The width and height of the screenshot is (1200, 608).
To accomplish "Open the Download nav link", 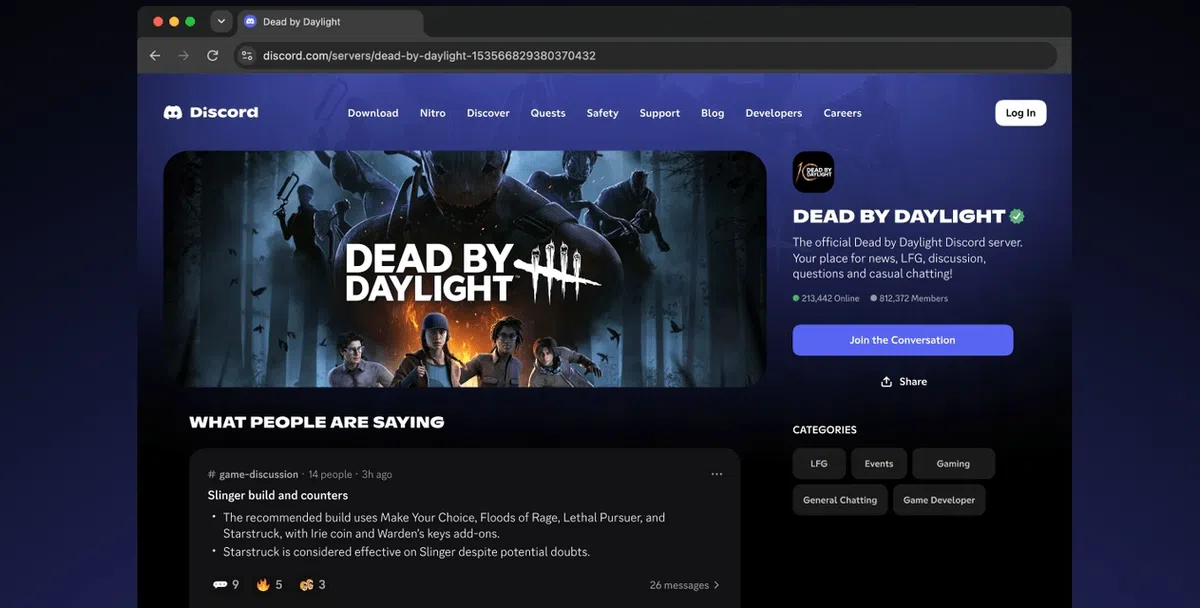I will 373,113.
